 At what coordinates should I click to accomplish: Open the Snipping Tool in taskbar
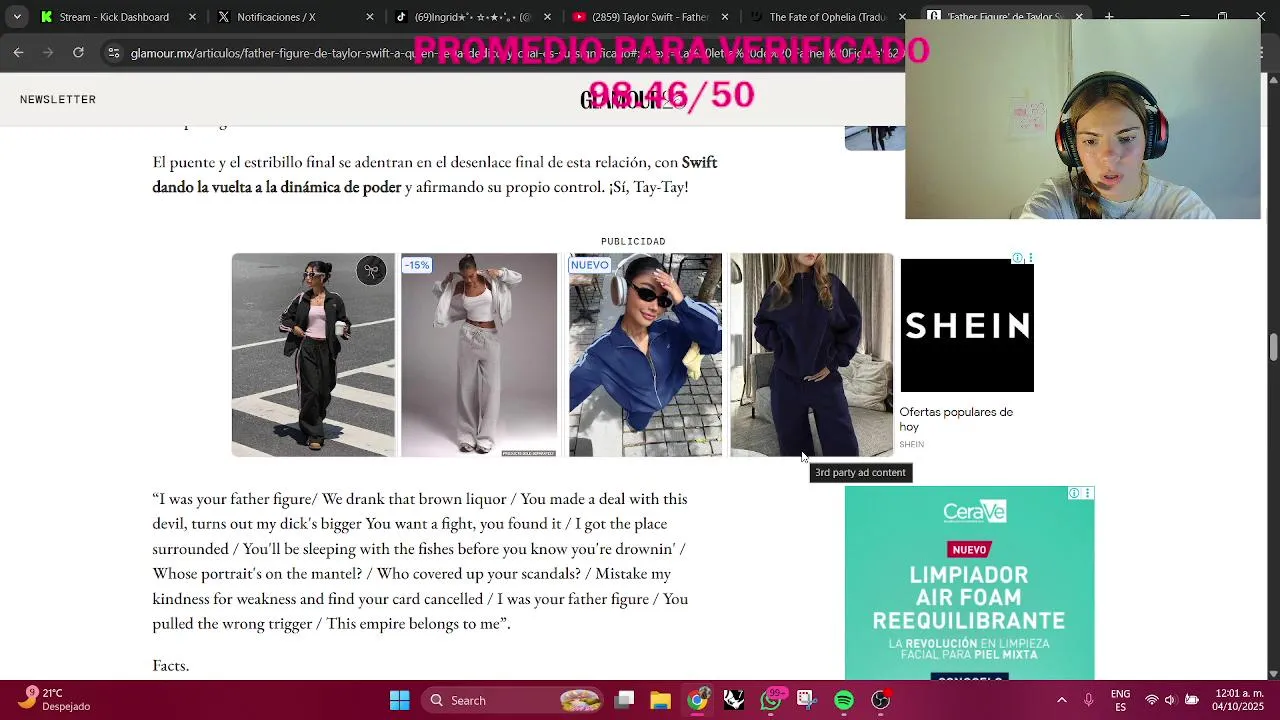tap(807, 700)
